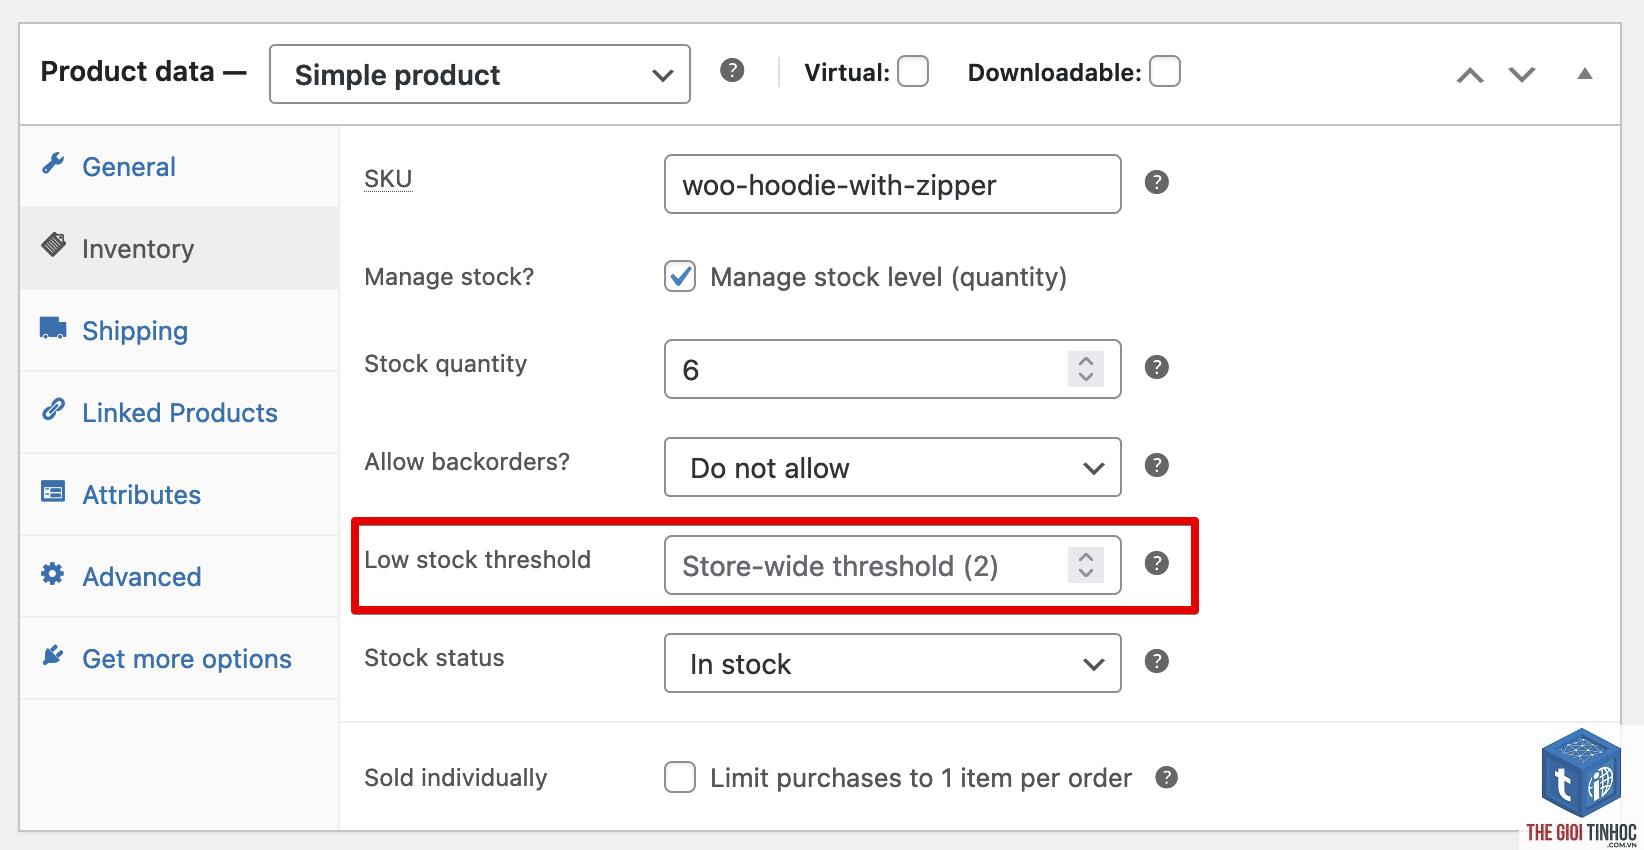This screenshot has width=1644, height=850.
Task: Open the Allow backorders dropdown
Action: [893, 467]
